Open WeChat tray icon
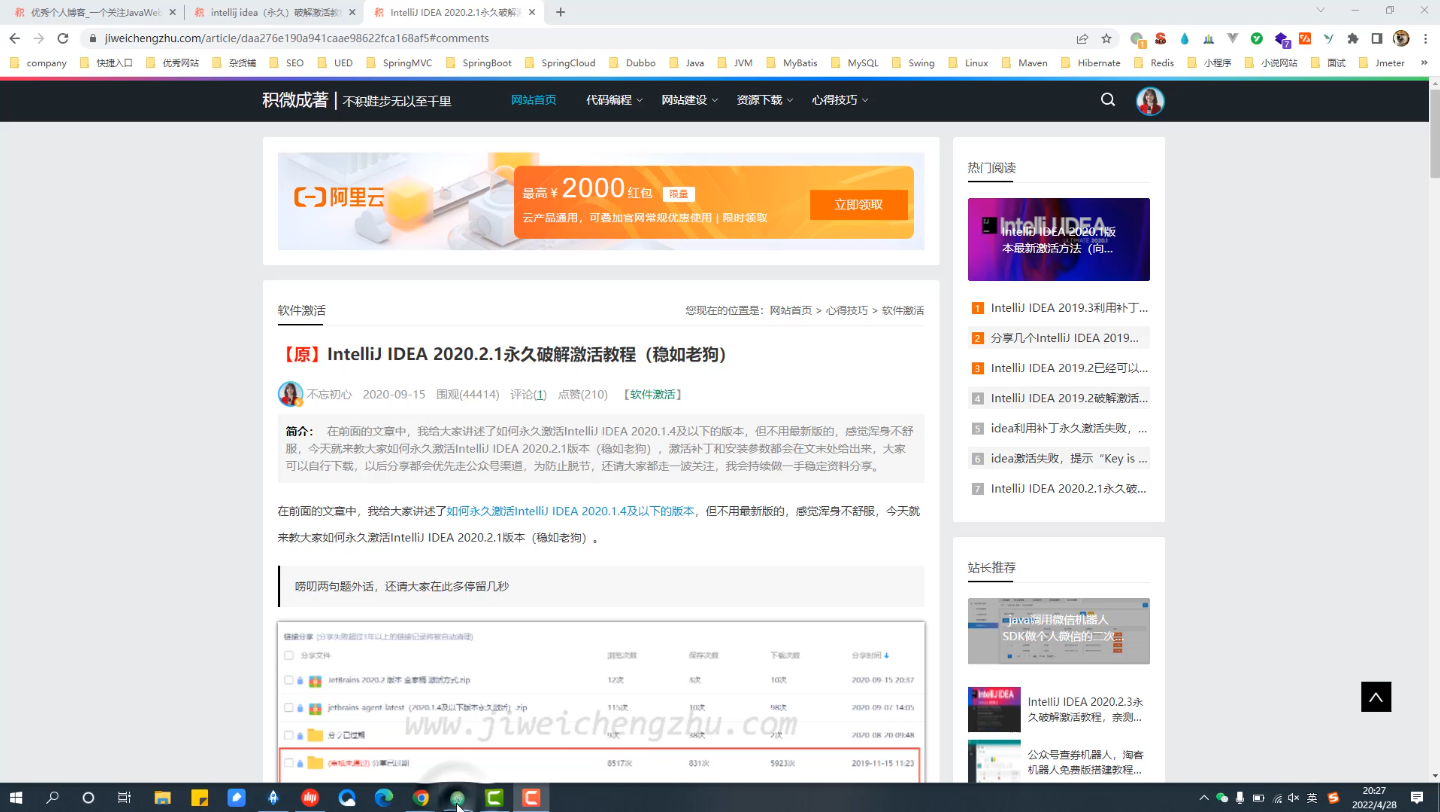 [x=1221, y=798]
